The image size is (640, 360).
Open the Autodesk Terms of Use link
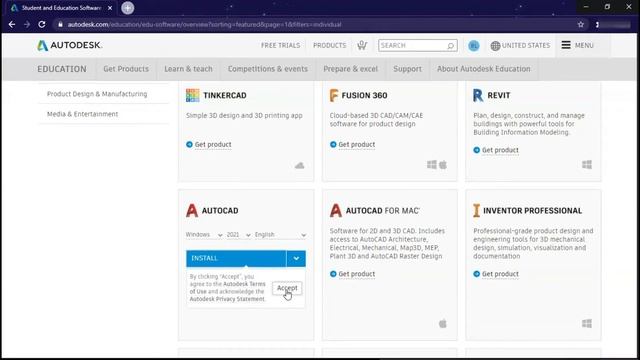[244, 284]
